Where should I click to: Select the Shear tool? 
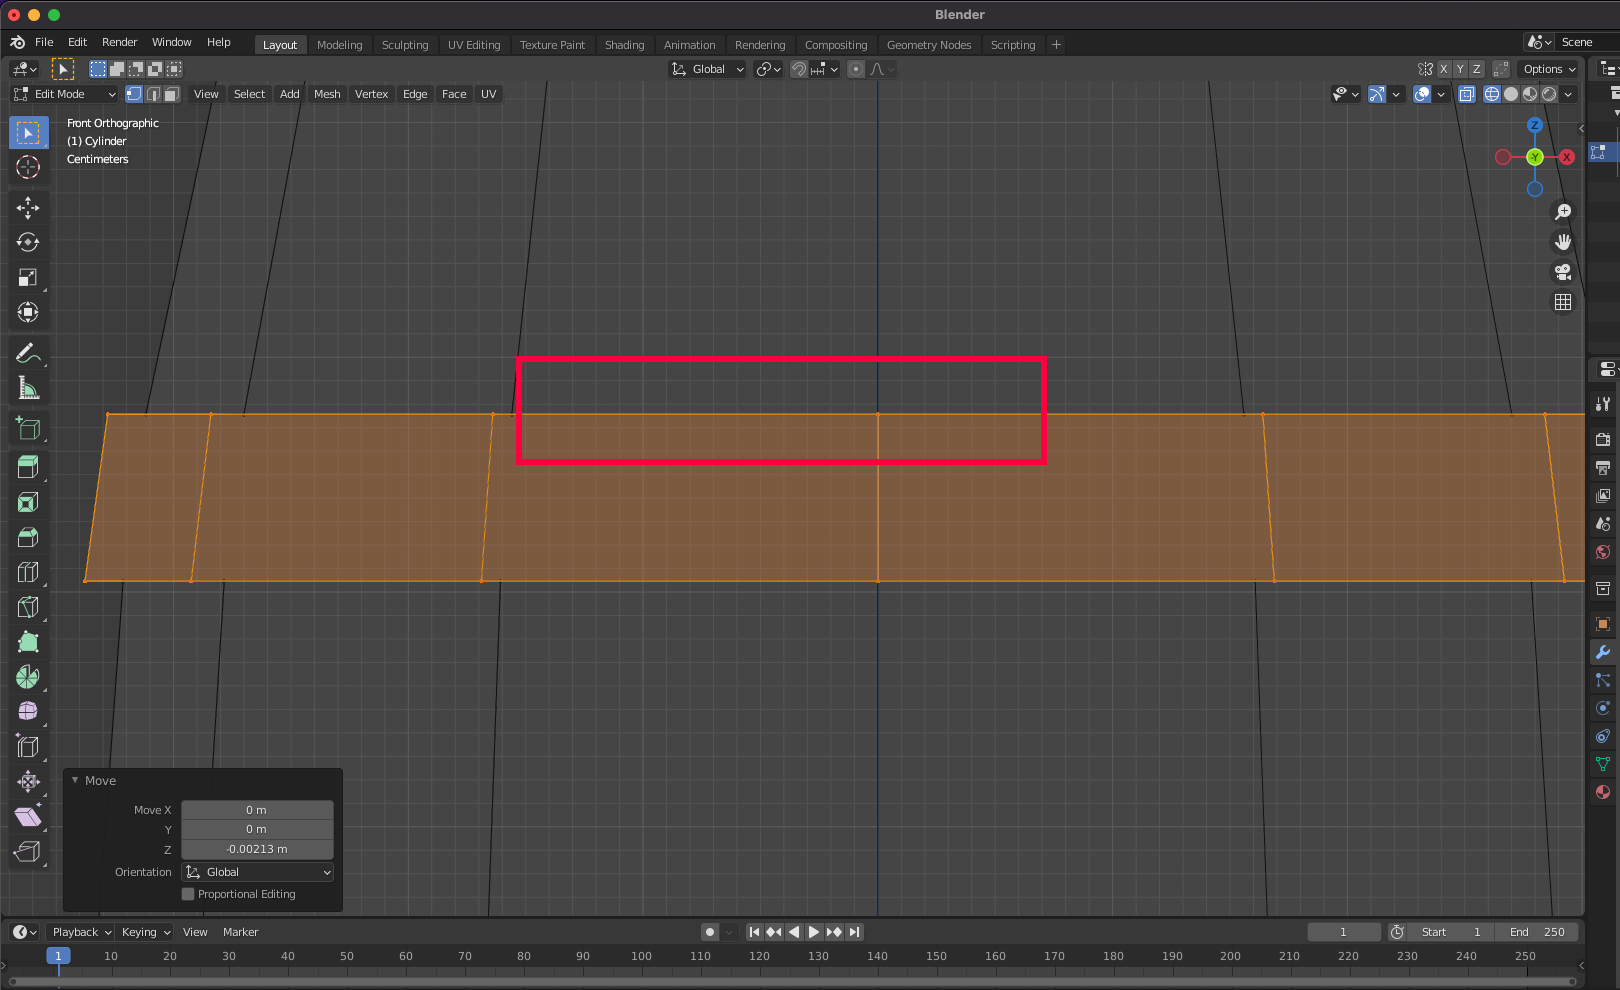[28, 816]
